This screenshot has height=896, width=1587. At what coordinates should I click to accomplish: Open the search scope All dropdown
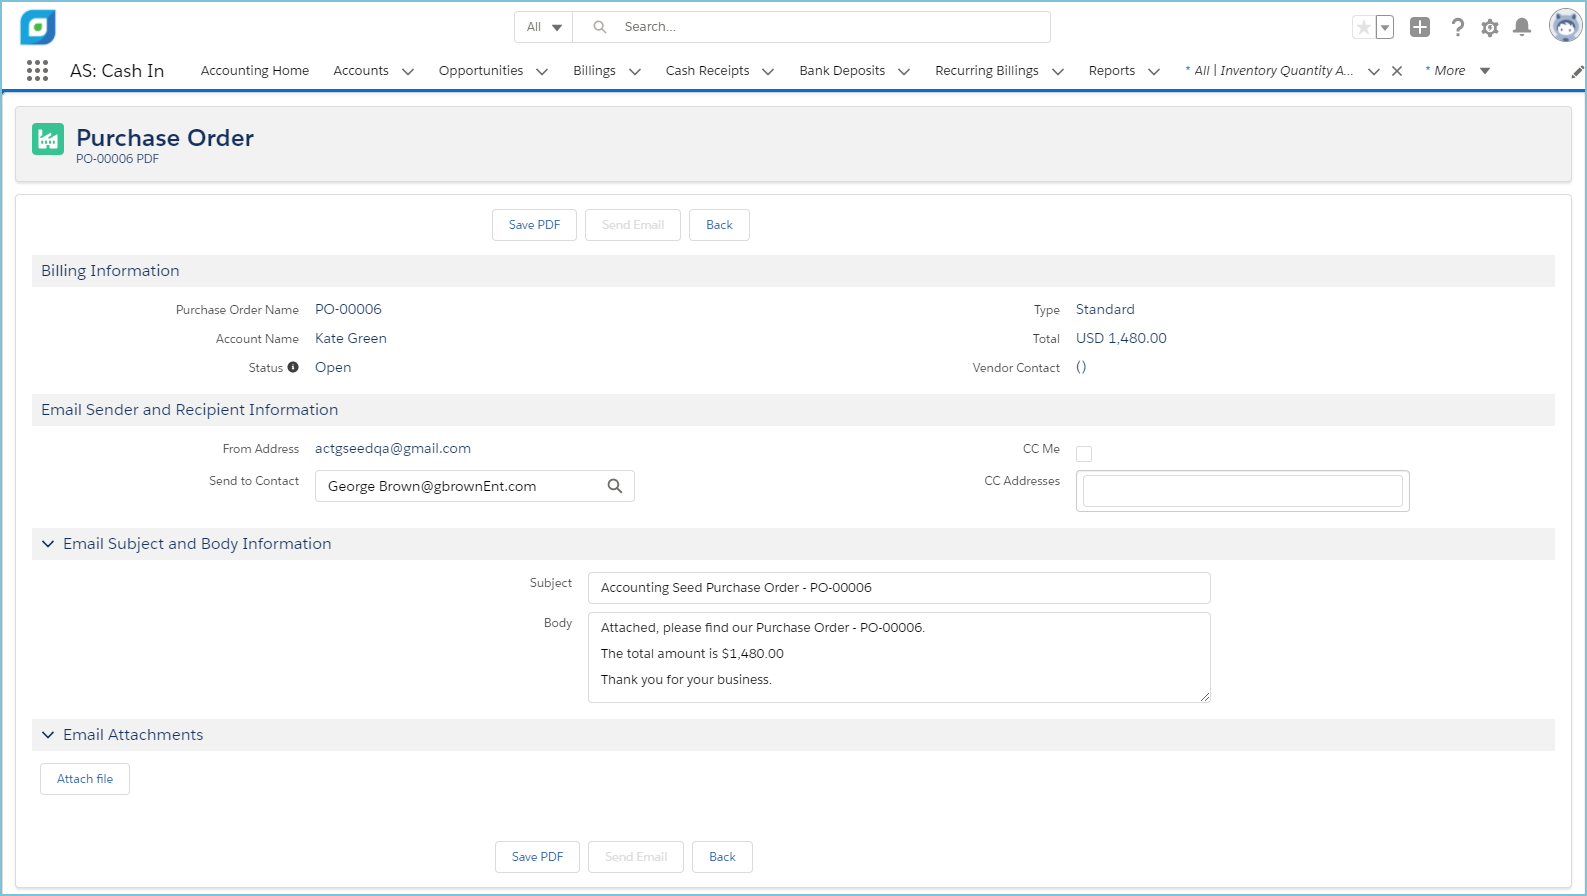544,27
